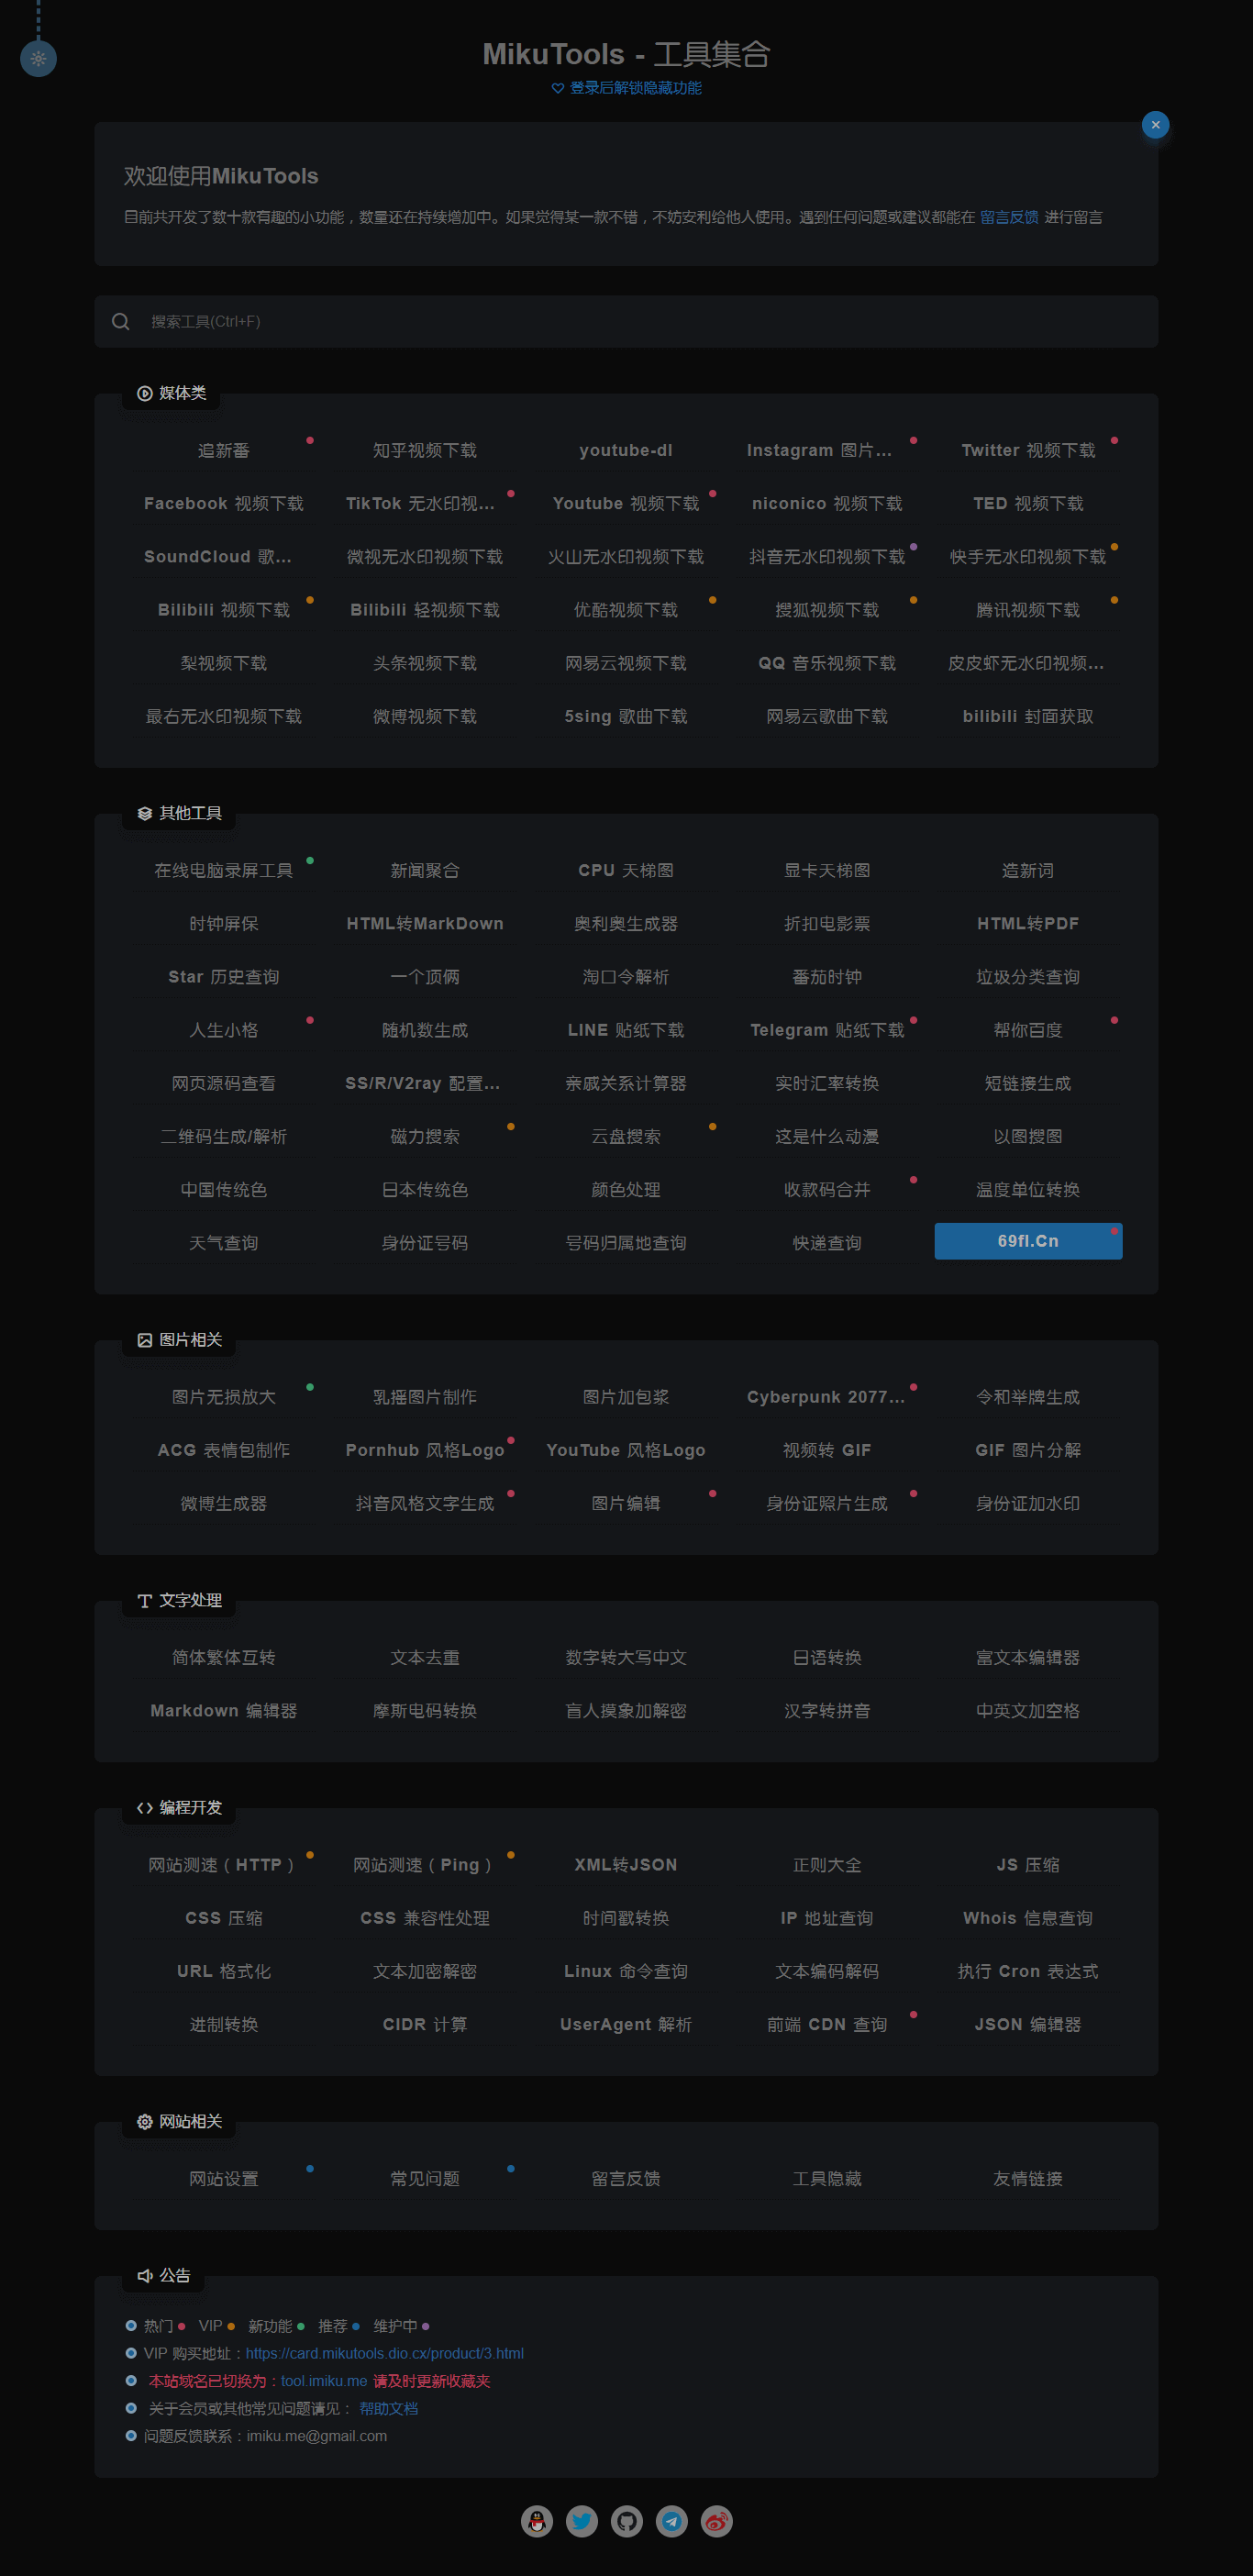The height and width of the screenshot is (2576, 1253).
Task: Click the 登录后解锁隐藏功能 login link
Action: pos(635,88)
